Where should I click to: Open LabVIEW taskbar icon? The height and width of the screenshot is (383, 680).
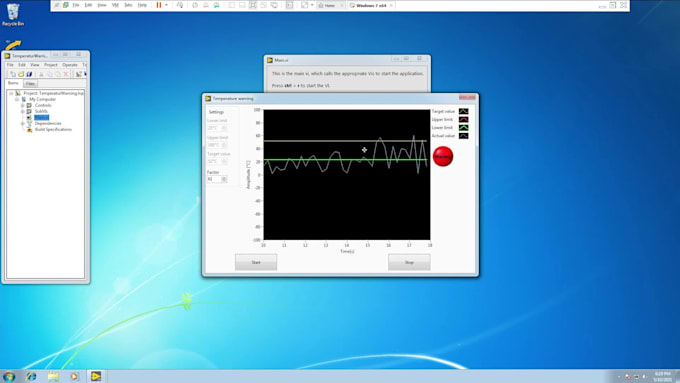point(96,376)
